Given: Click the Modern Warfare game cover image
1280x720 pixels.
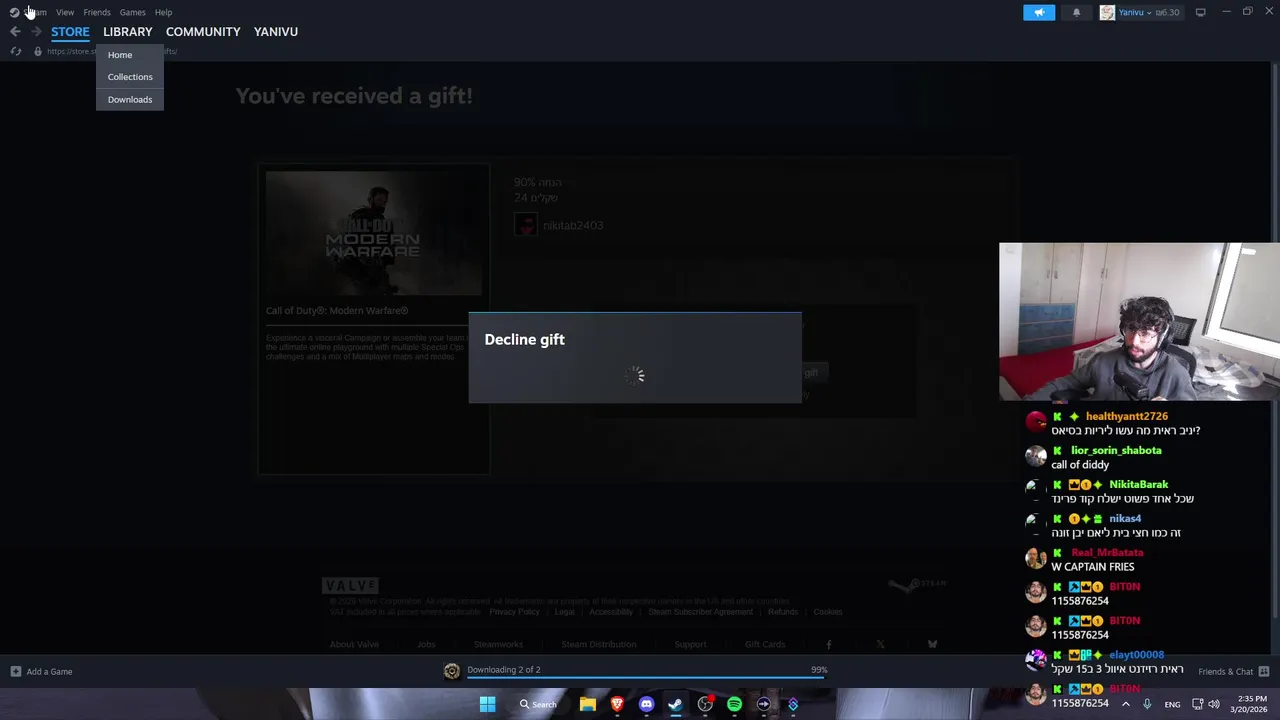Looking at the screenshot, I should (374, 233).
